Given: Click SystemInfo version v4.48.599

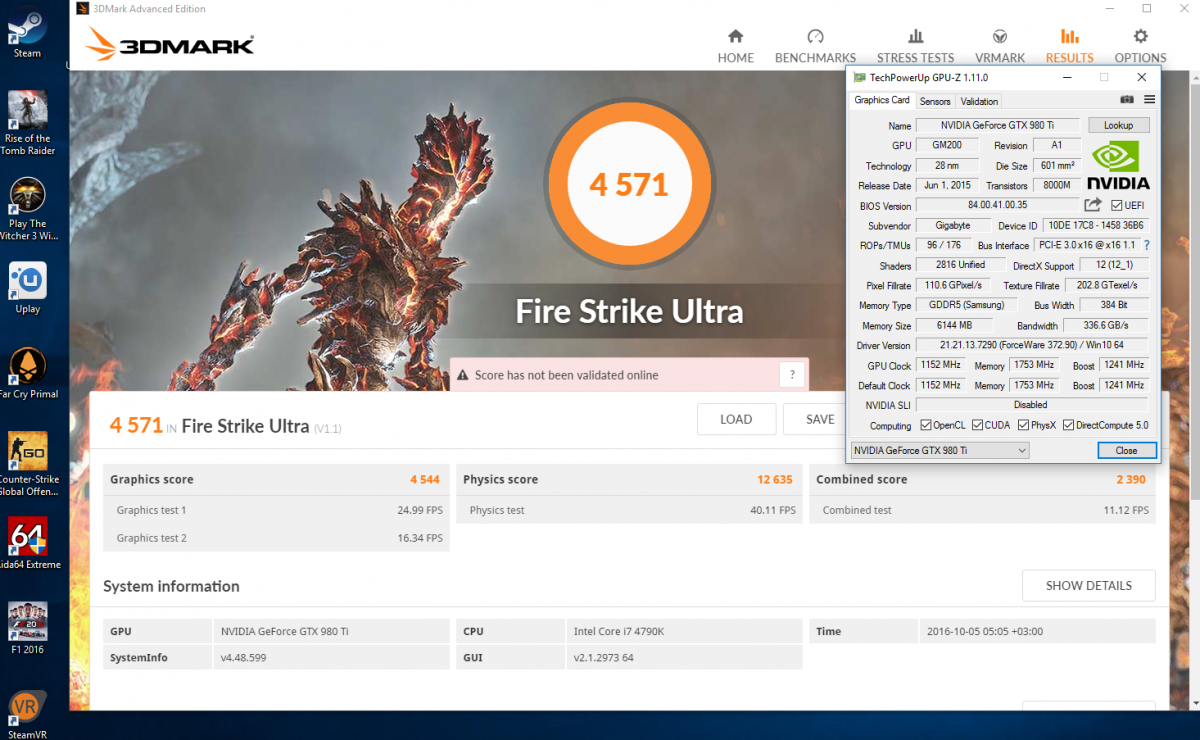Looking at the screenshot, I should 244,658.
